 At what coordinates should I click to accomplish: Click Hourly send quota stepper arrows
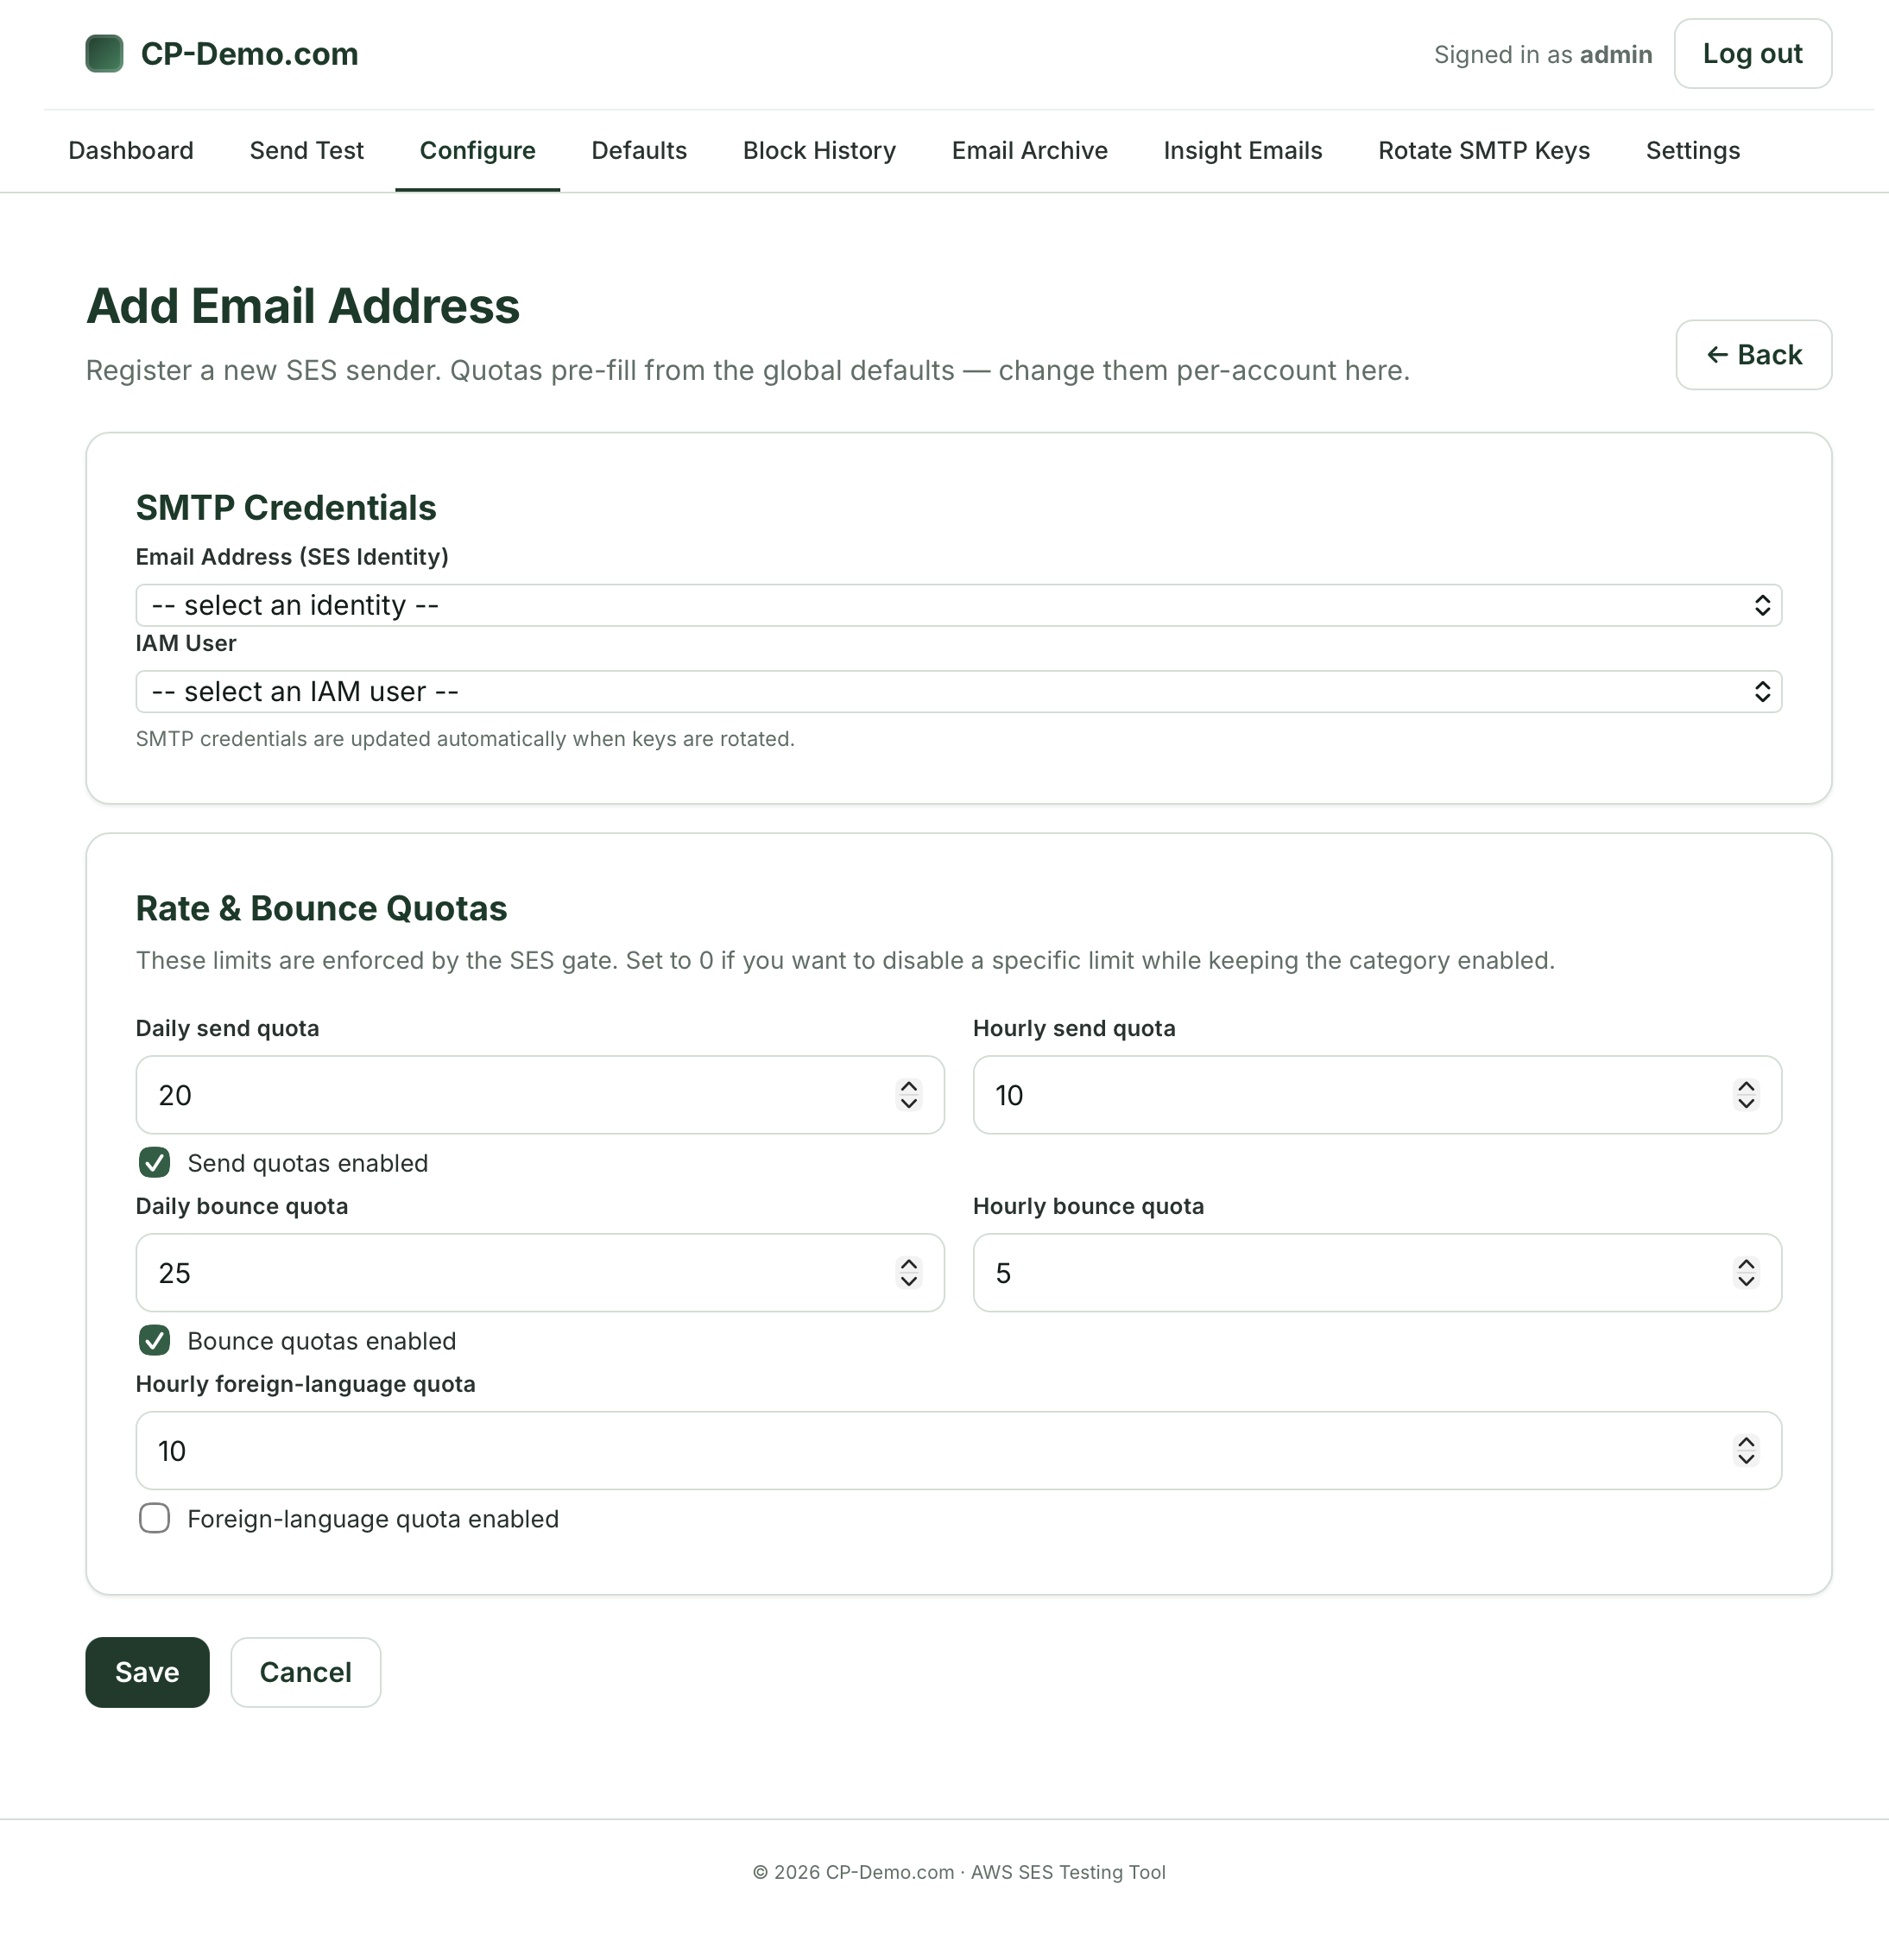coord(1745,1095)
